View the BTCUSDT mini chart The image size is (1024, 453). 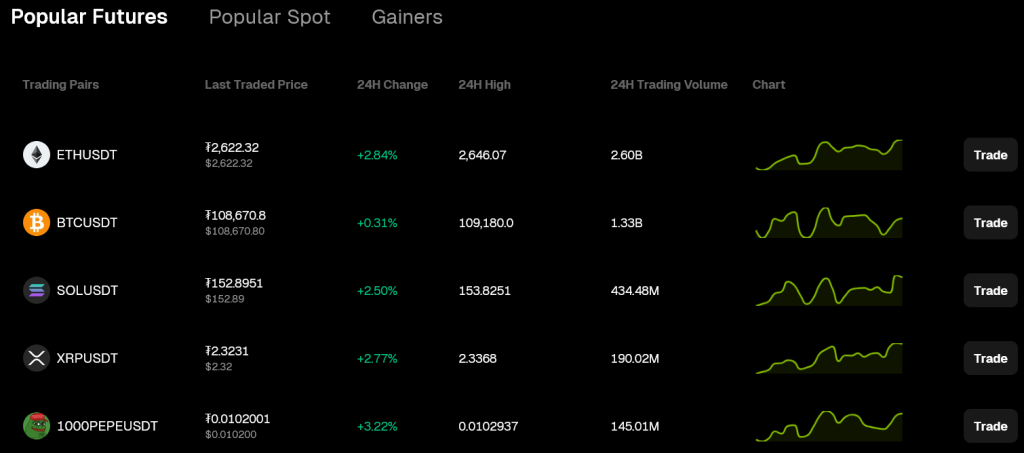(x=829, y=223)
